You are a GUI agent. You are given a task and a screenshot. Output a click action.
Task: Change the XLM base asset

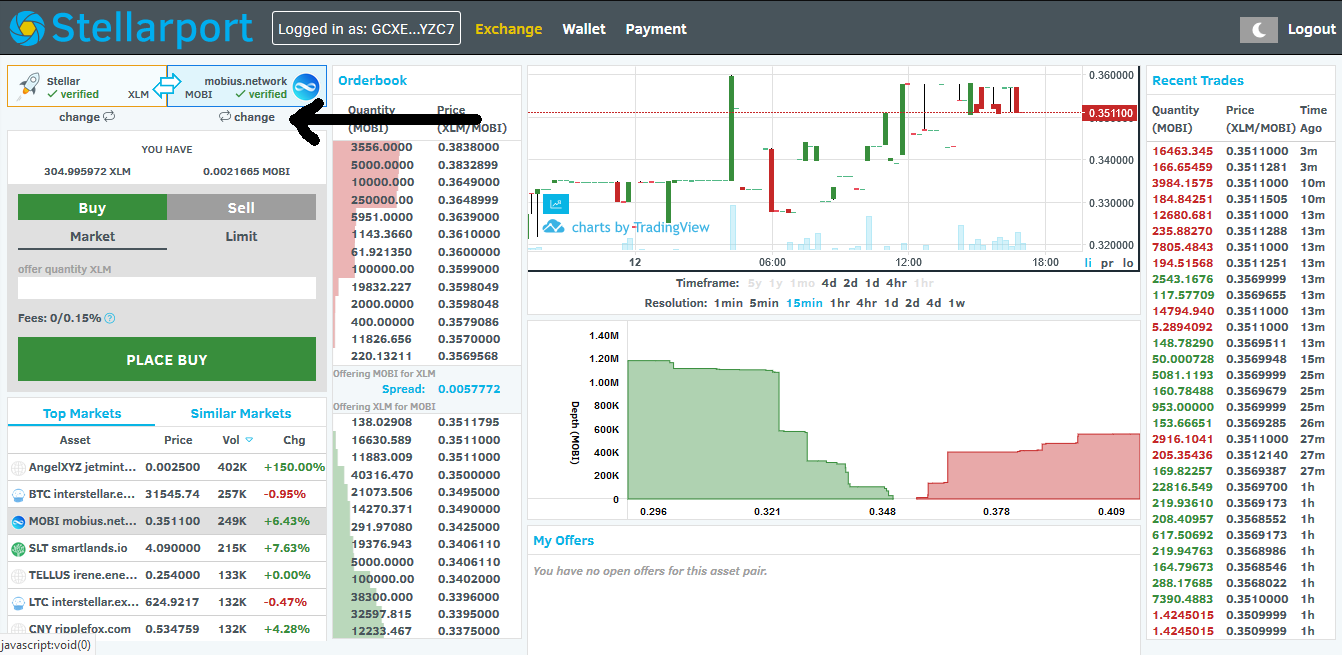(87, 117)
